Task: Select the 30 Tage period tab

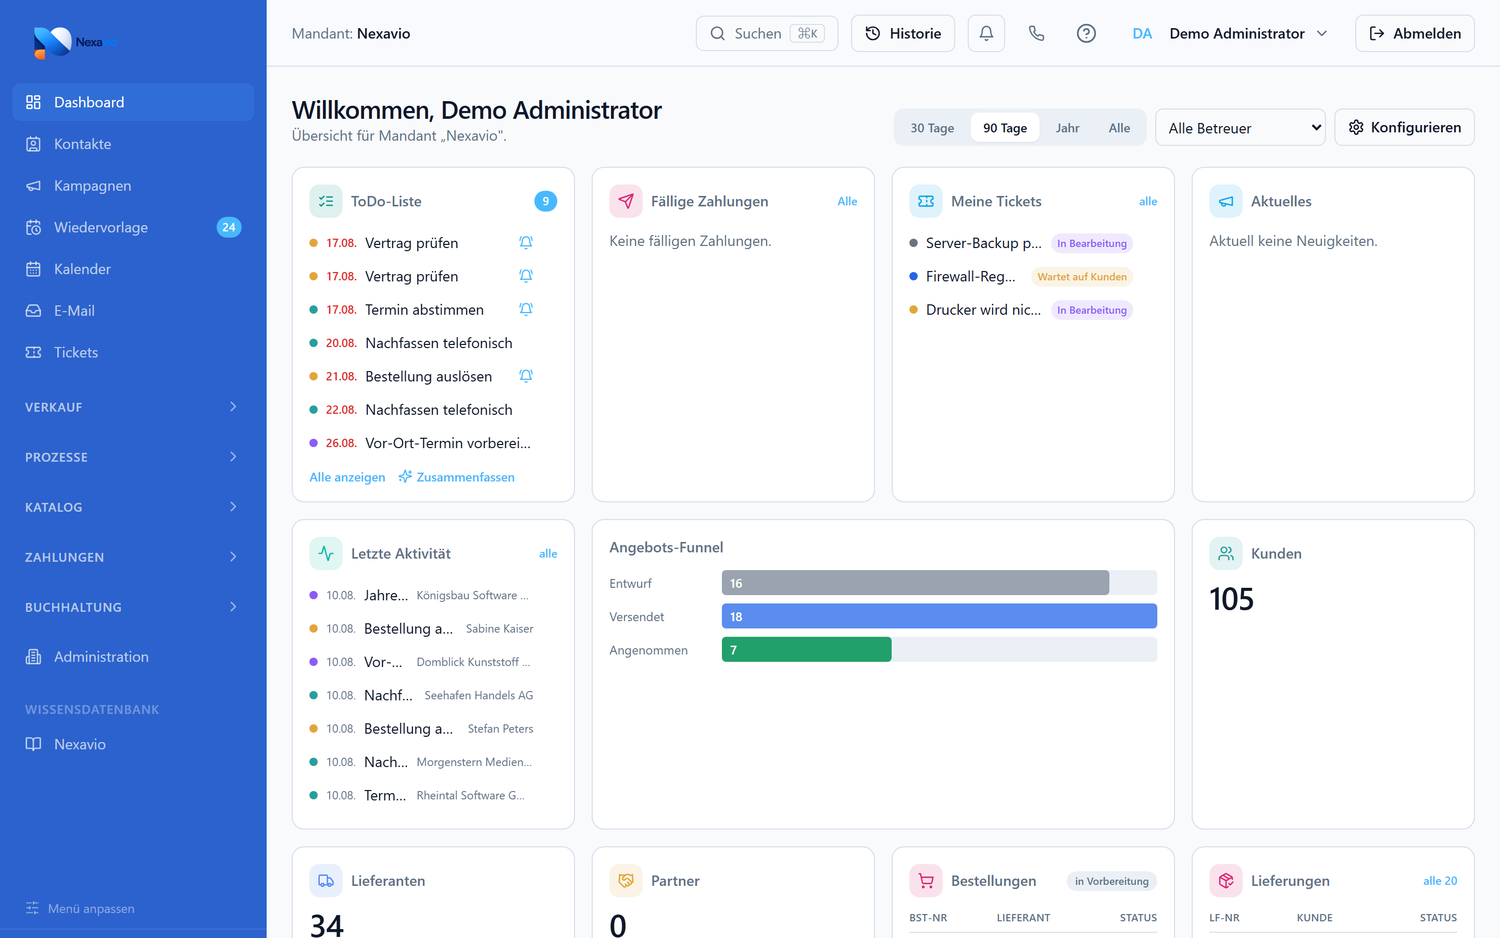Action: pos(932,128)
